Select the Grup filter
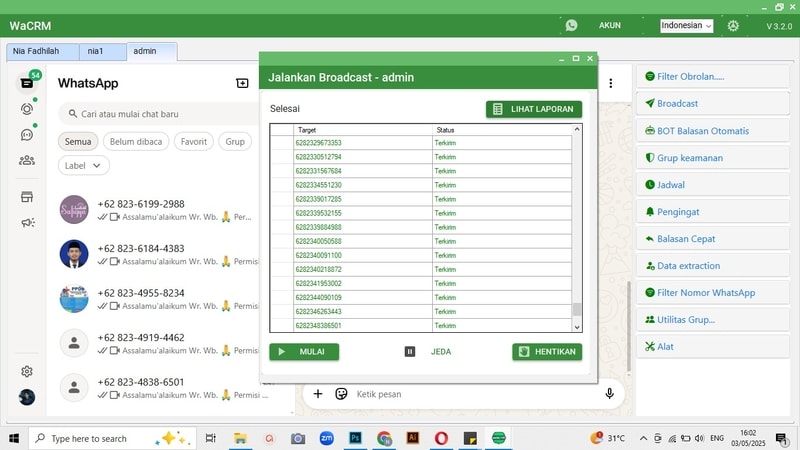 pyautogui.click(x=235, y=141)
